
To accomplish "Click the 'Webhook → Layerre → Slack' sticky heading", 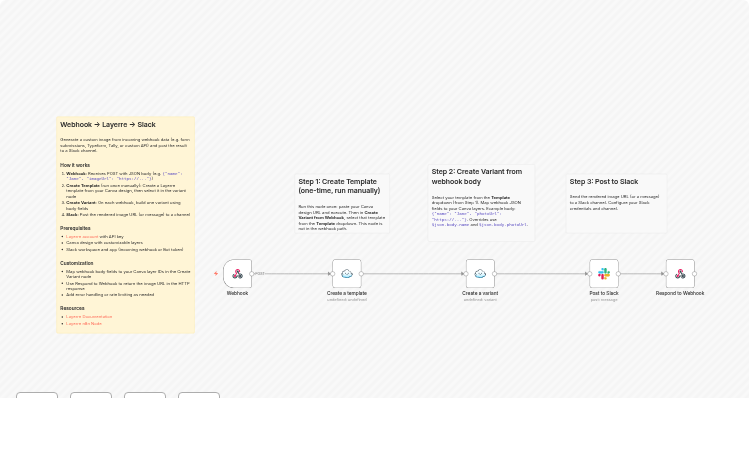I will click(108, 125).
